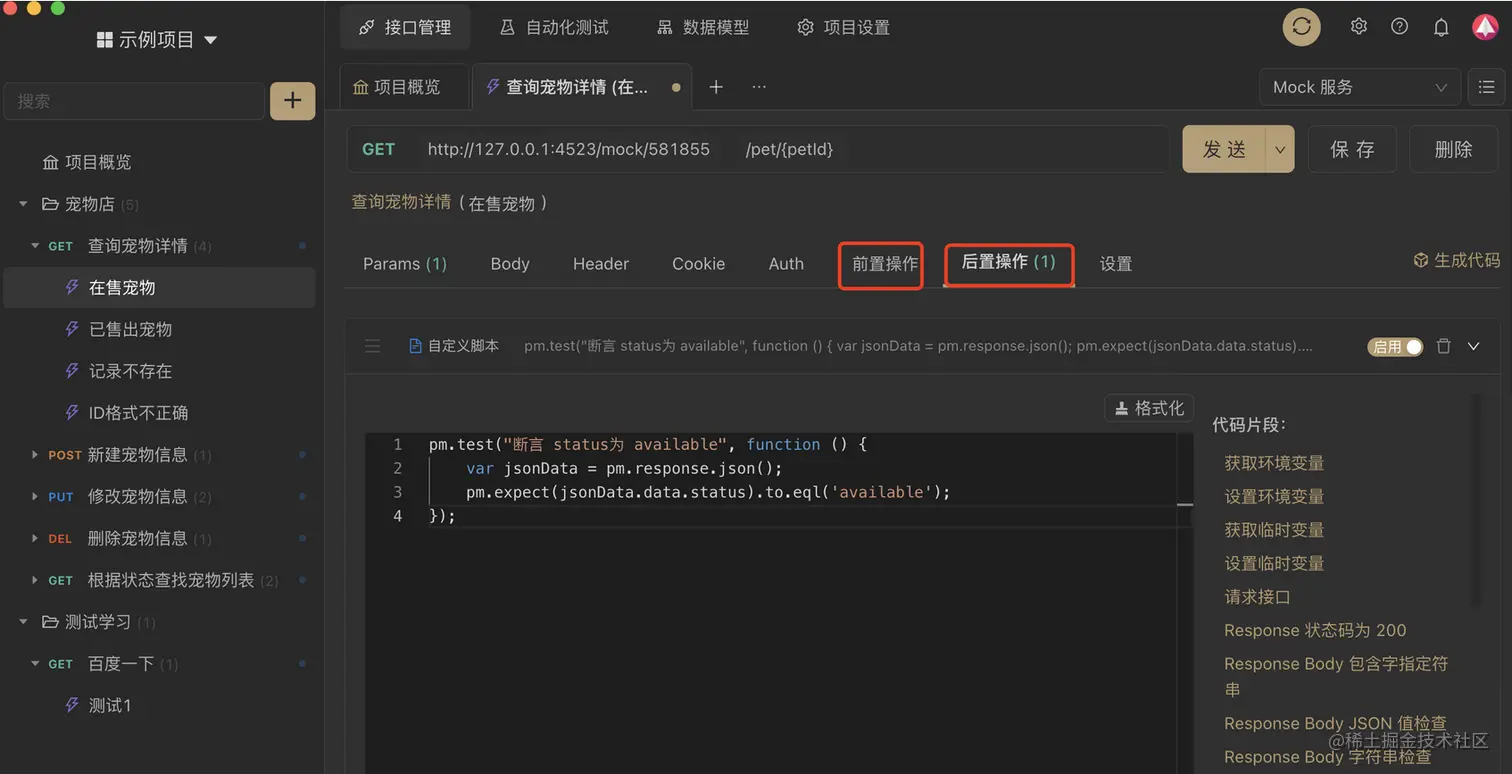Click the sidebar 搜索 input field
This screenshot has width=1512, height=774.
click(135, 101)
